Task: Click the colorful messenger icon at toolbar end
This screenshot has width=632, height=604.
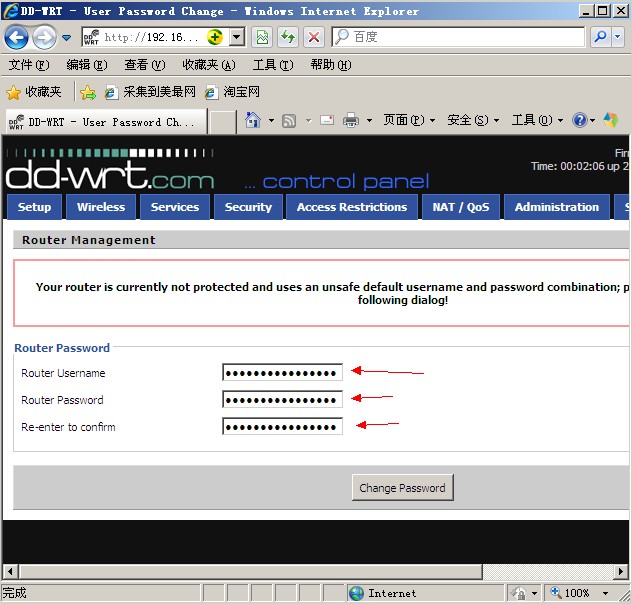Action: coord(611,120)
